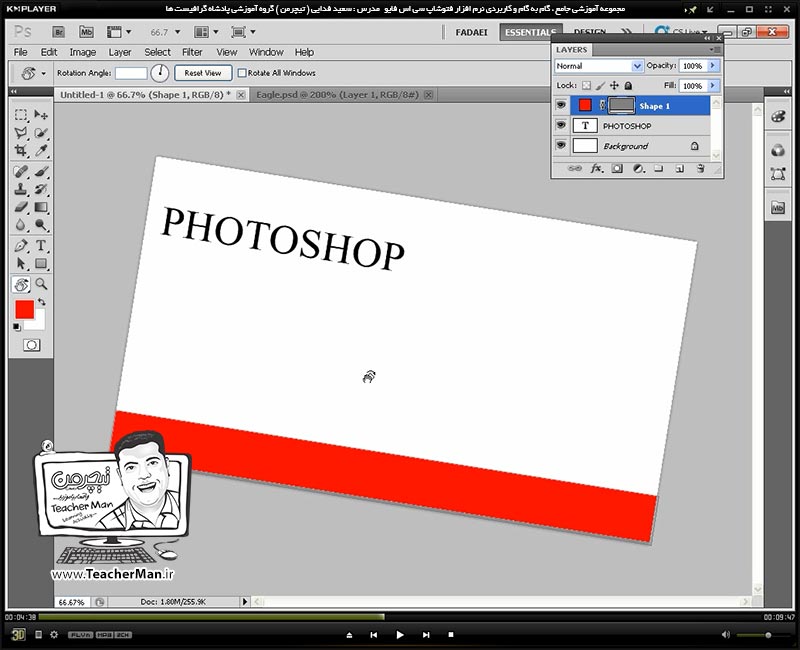Image resolution: width=800 pixels, height=650 pixels.
Task: Select the Rotate View tool in toolbox
Action: click(21, 284)
